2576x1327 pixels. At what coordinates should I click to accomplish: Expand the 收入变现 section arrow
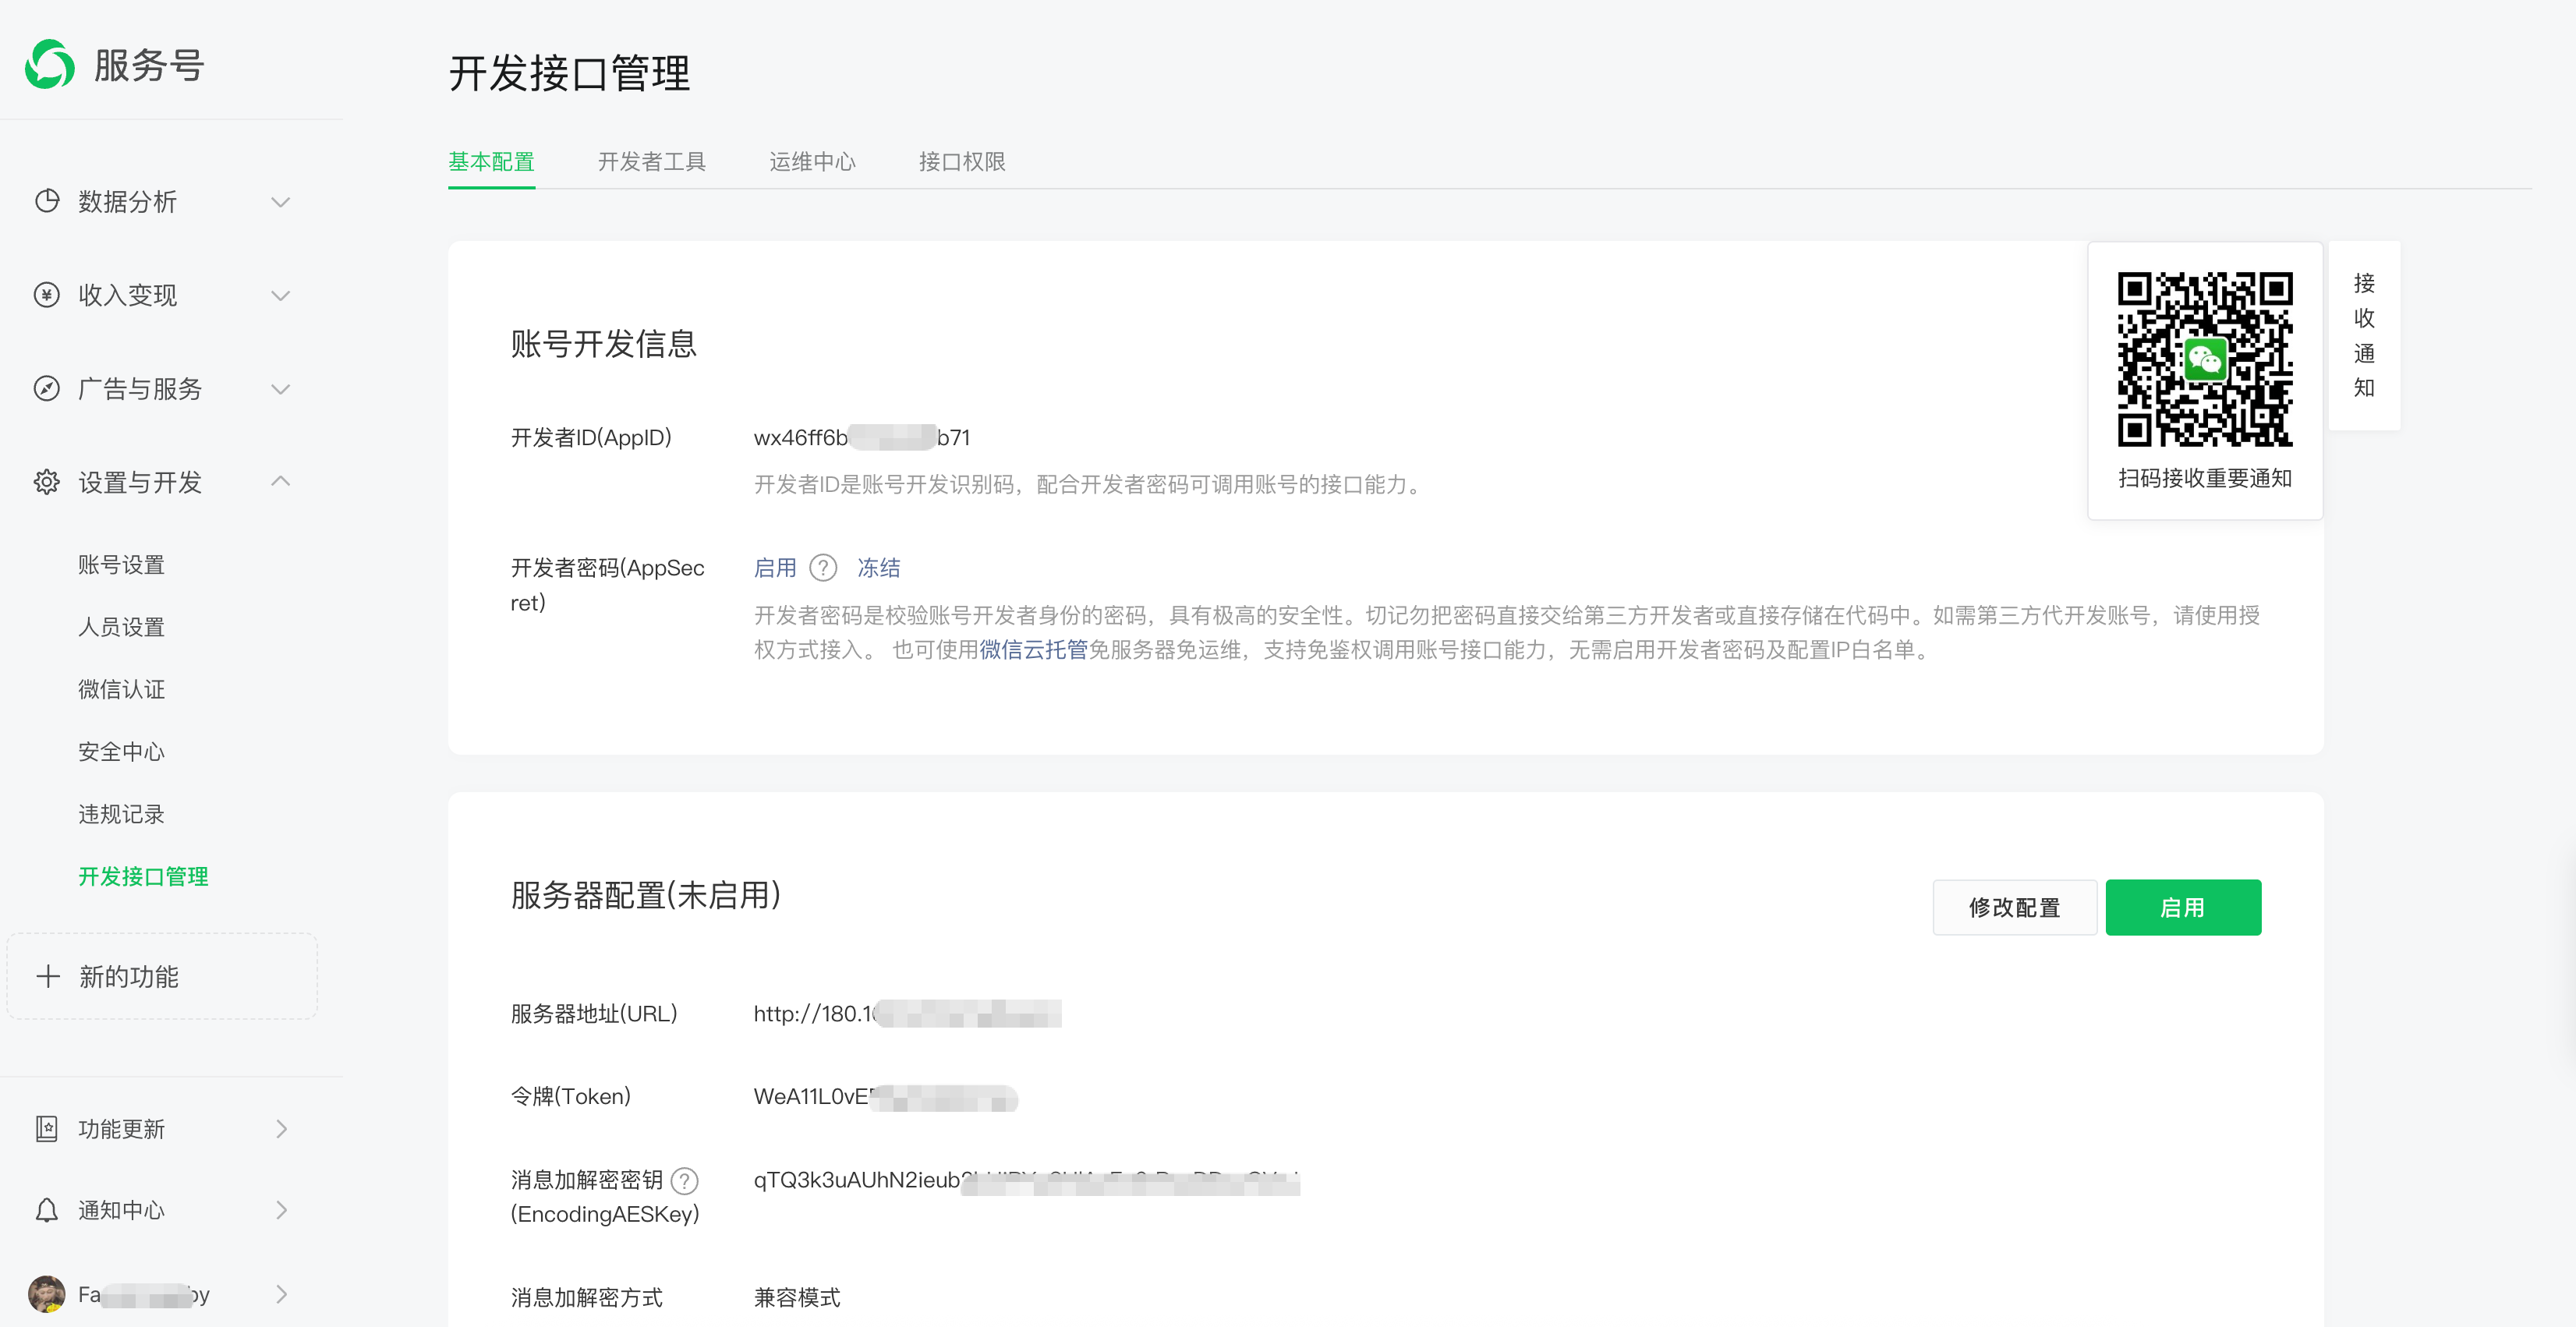click(281, 295)
